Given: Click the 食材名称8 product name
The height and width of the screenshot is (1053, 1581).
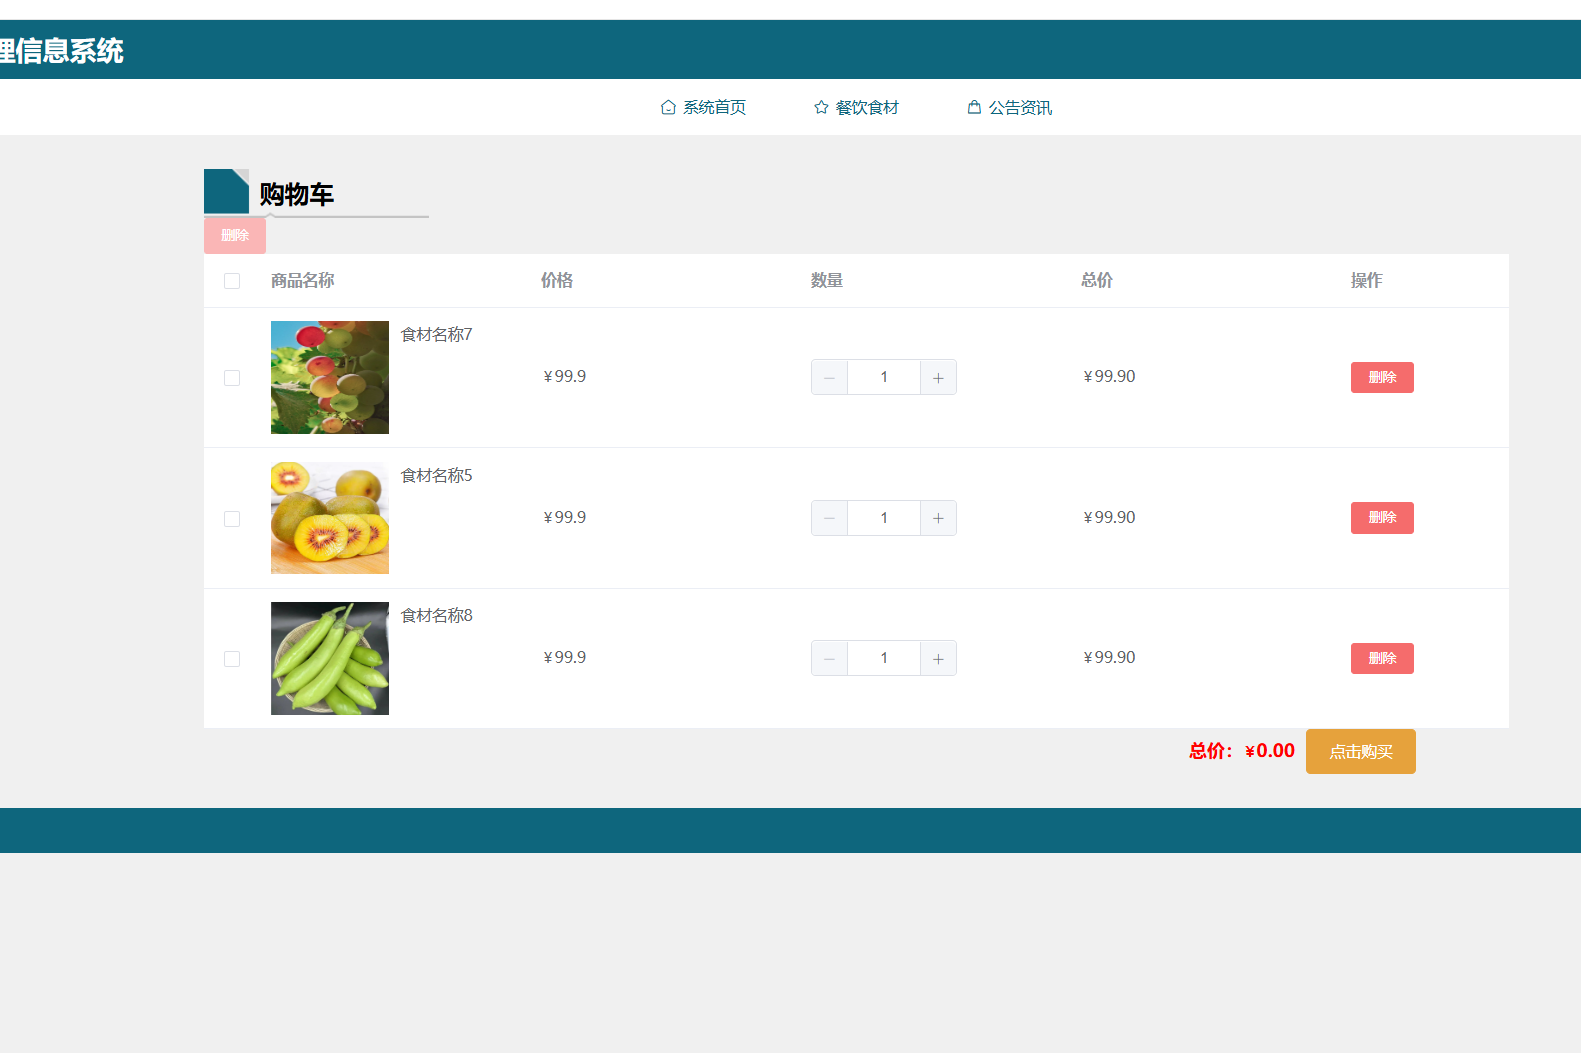Looking at the screenshot, I should [436, 615].
